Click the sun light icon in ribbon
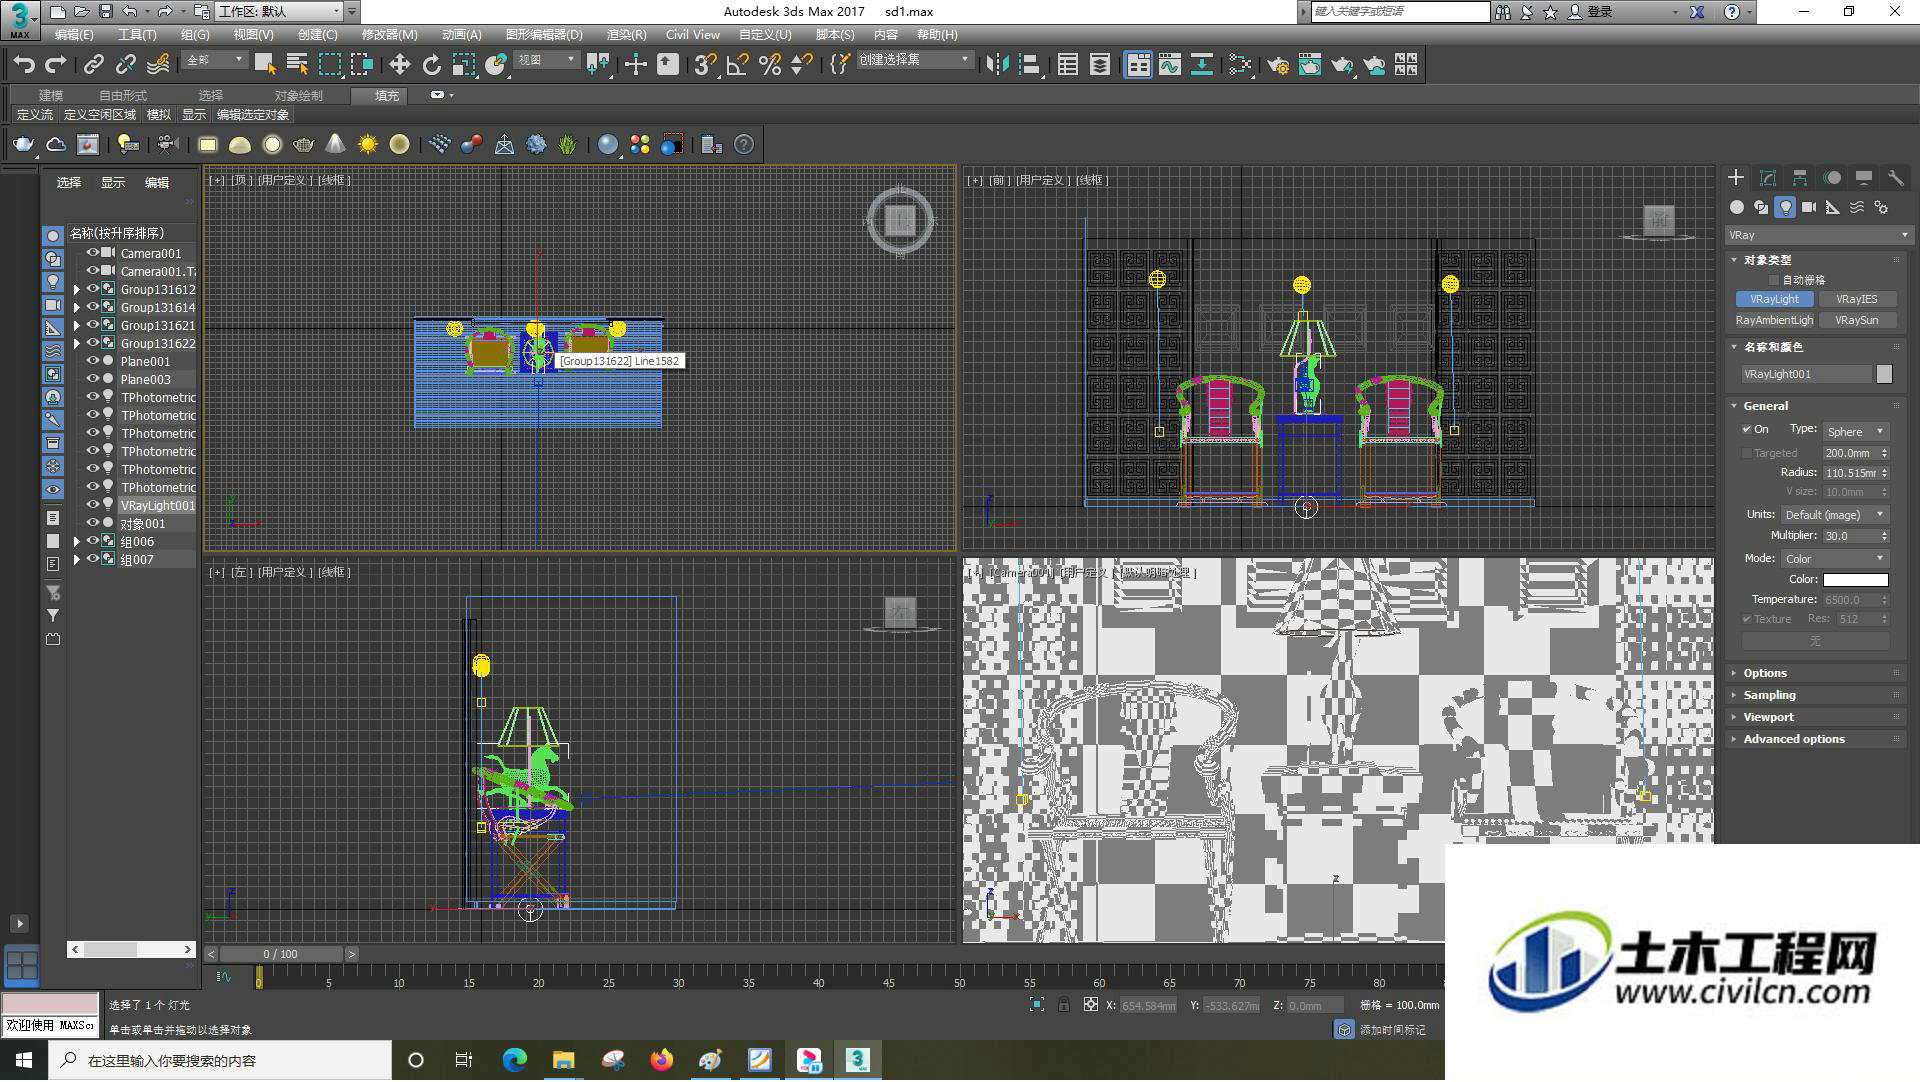This screenshot has height=1082, width=1920. click(367, 145)
